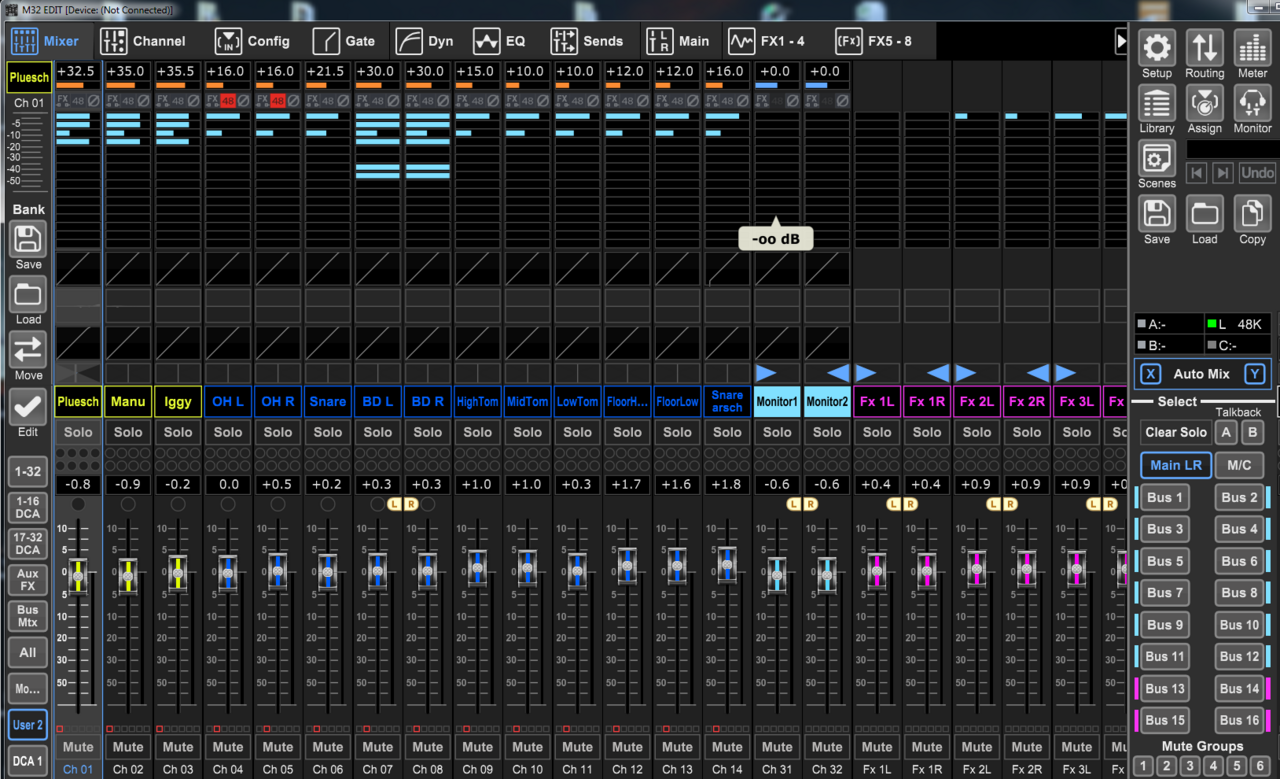1280x779 pixels.
Task: Invert phase on the BD L channel
Action: coord(393,100)
